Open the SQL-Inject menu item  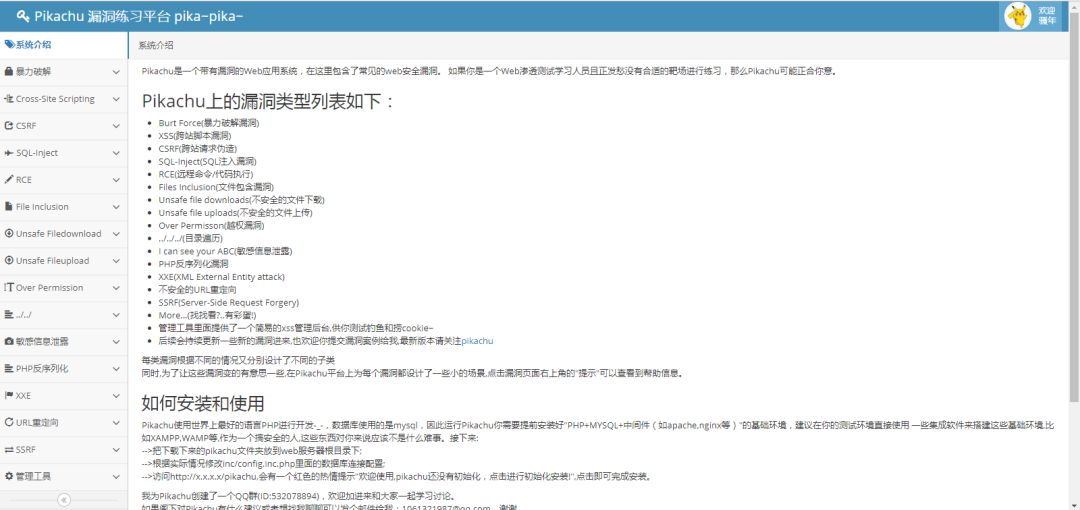[x=63, y=153]
